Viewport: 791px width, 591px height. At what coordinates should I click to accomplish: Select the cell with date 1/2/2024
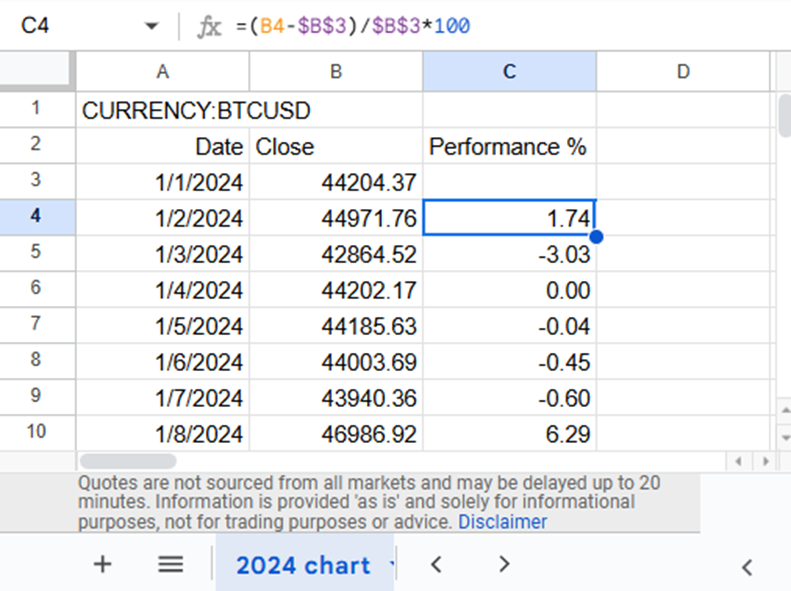click(x=162, y=218)
